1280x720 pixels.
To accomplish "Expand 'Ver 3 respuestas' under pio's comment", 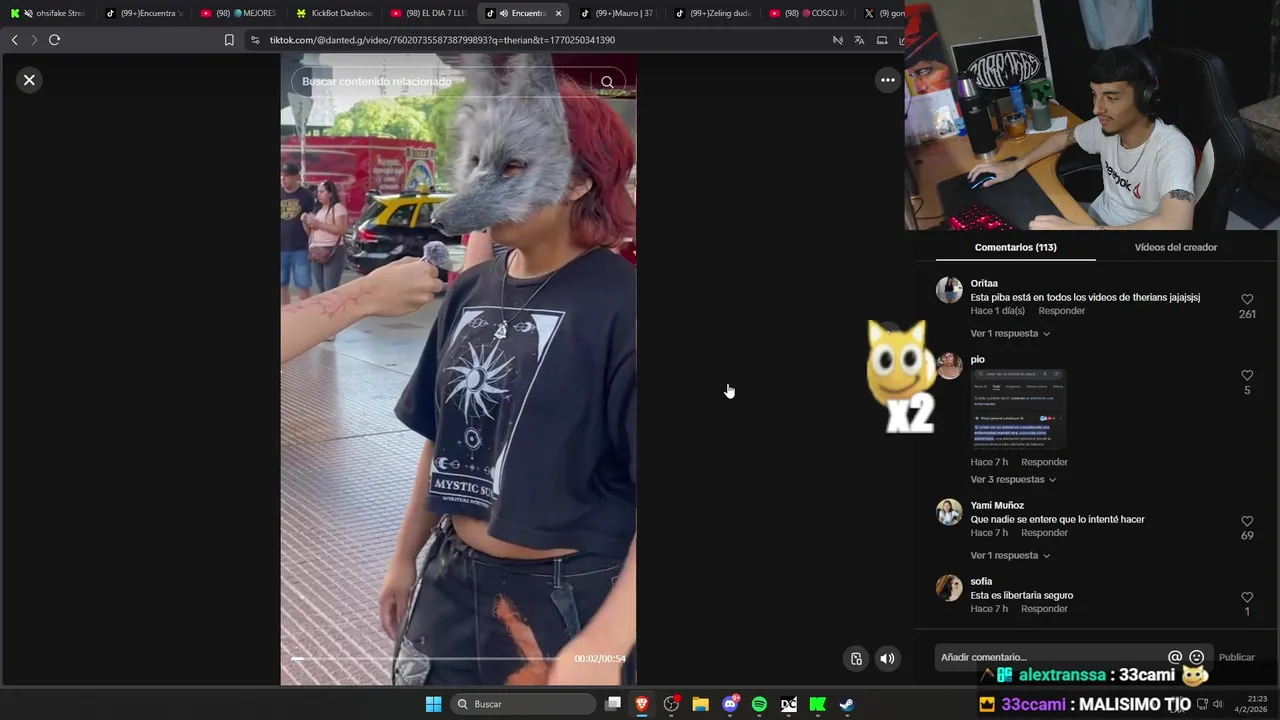I will pos(1013,479).
